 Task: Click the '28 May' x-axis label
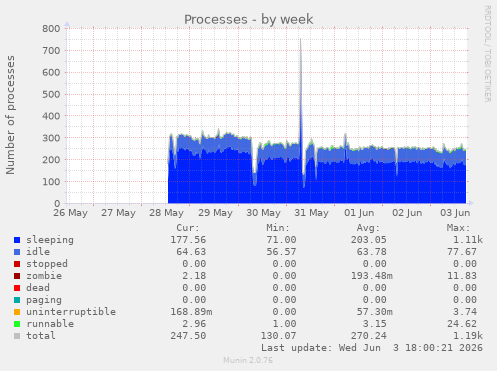[x=166, y=213]
